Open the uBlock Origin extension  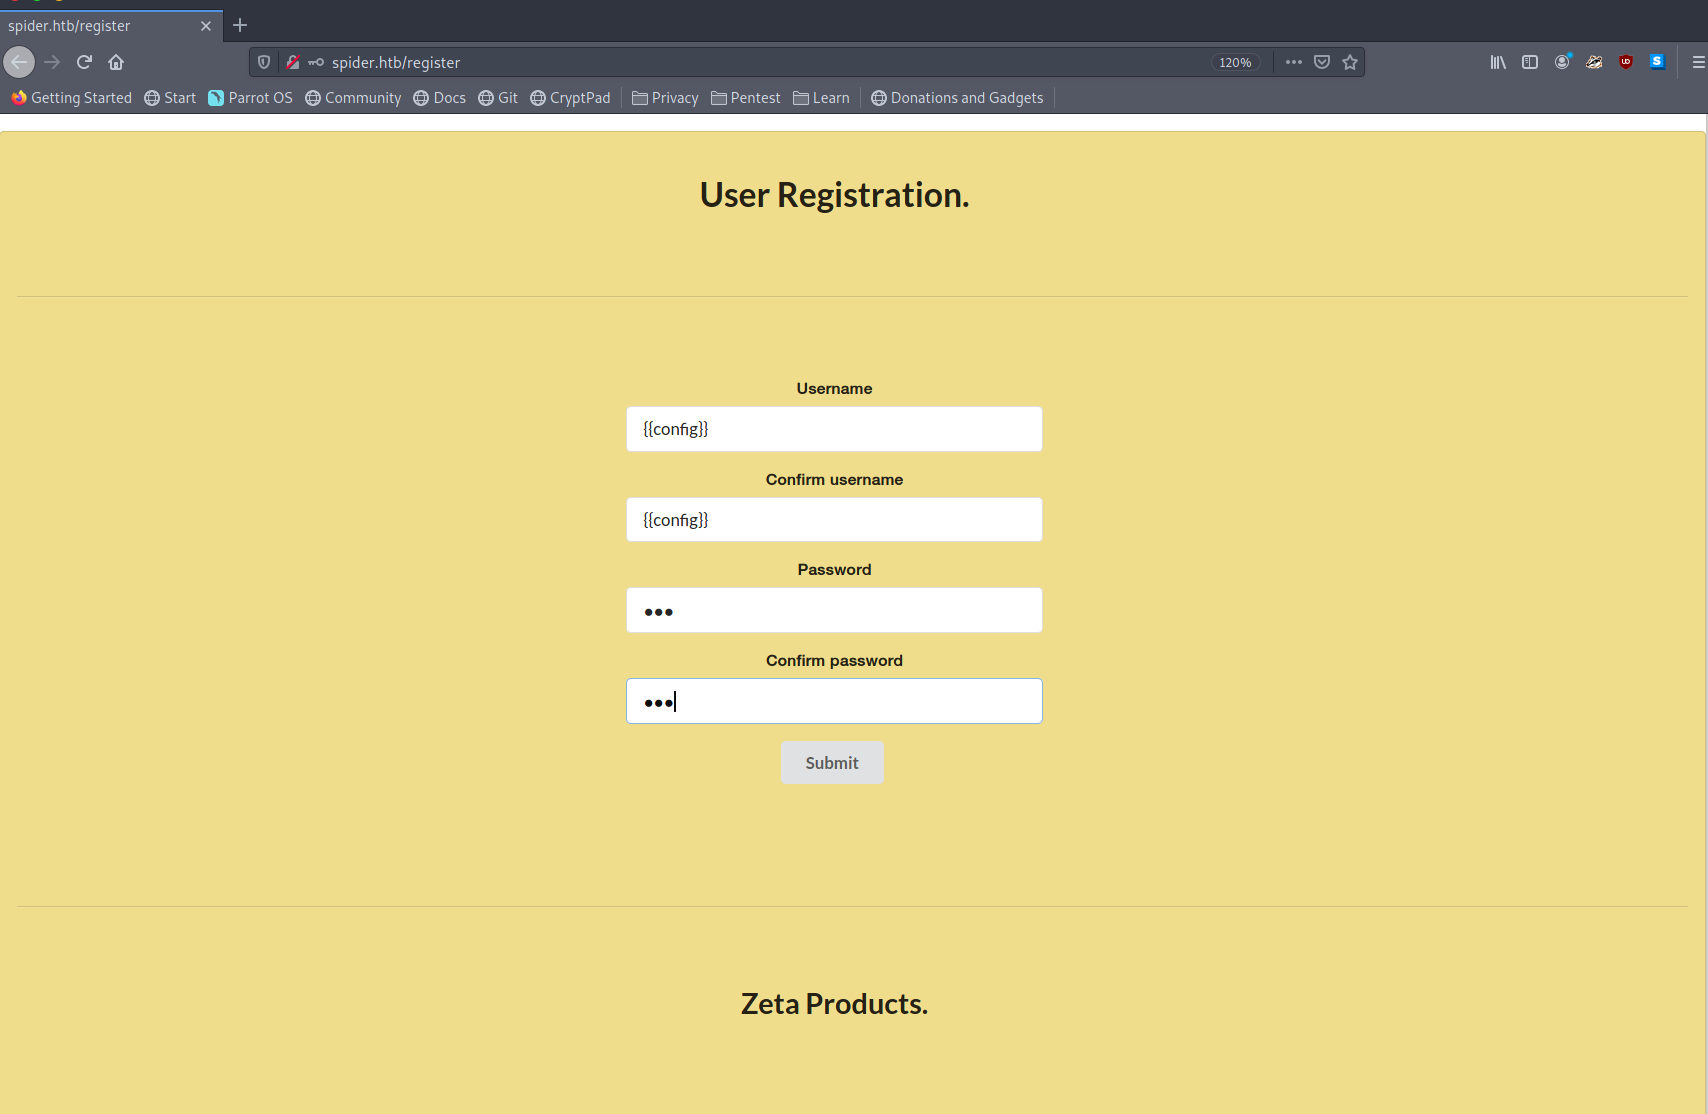tap(1626, 62)
